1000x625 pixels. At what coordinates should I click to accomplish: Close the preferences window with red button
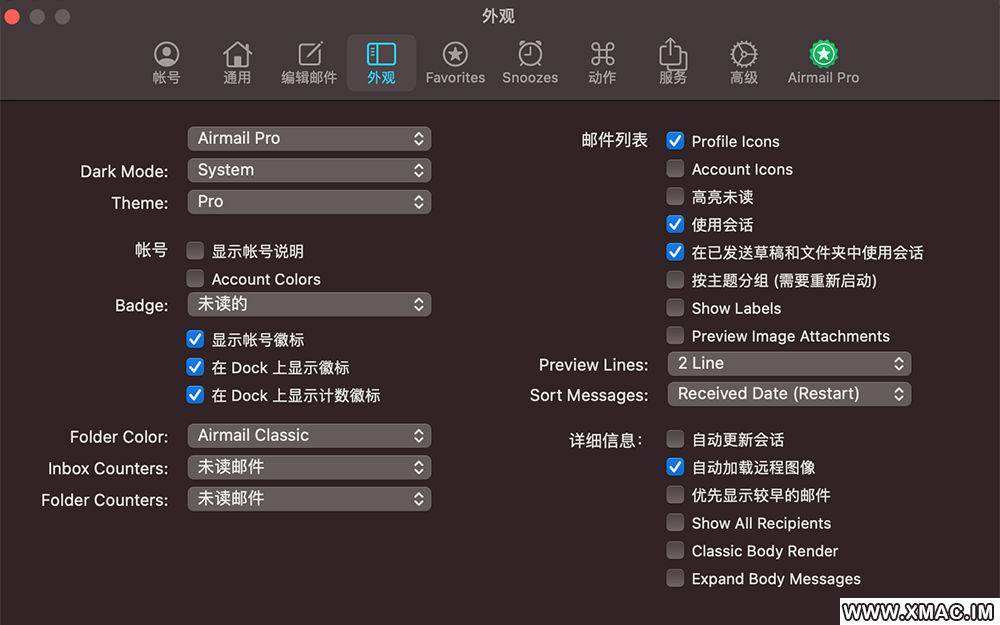(x=11, y=16)
